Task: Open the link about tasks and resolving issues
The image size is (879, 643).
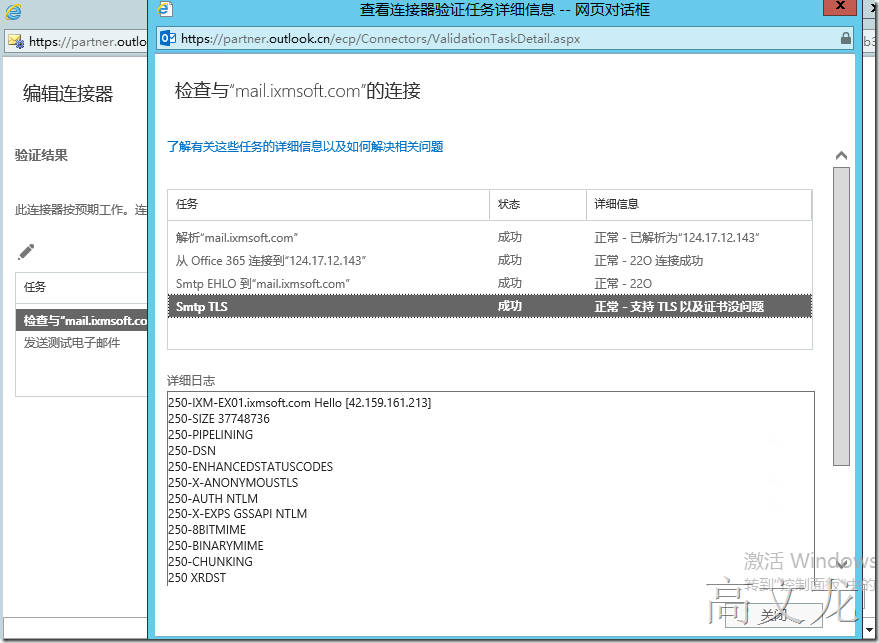Action: tap(305, 147)
